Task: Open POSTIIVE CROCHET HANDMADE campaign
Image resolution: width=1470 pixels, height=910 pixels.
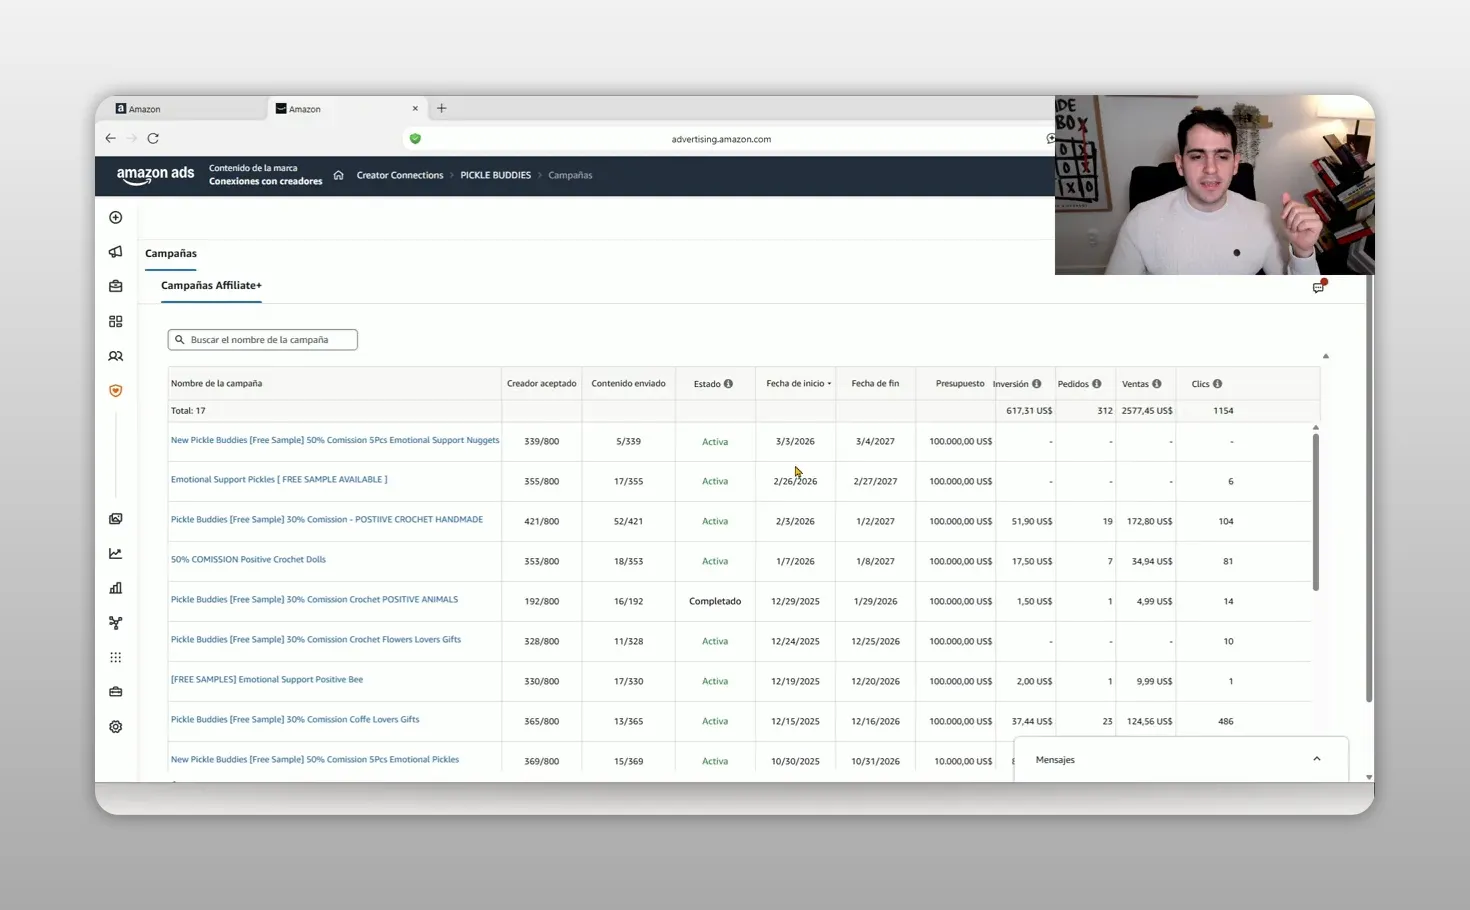Action: [x=327, y=520]
